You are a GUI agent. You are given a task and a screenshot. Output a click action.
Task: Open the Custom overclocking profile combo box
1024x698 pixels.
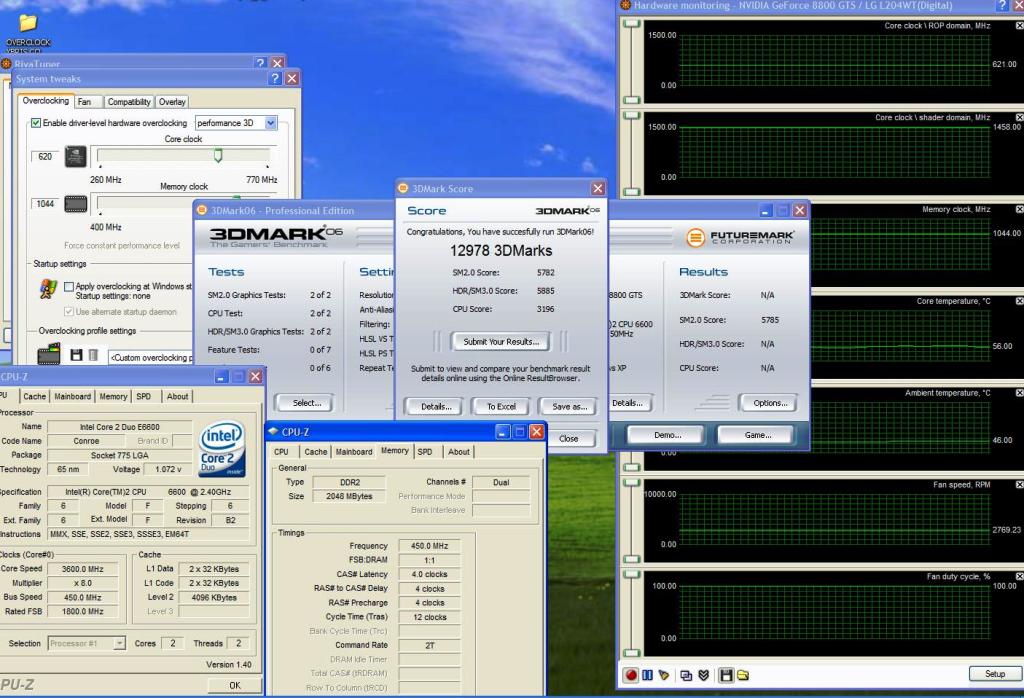[x=151, y=358]
